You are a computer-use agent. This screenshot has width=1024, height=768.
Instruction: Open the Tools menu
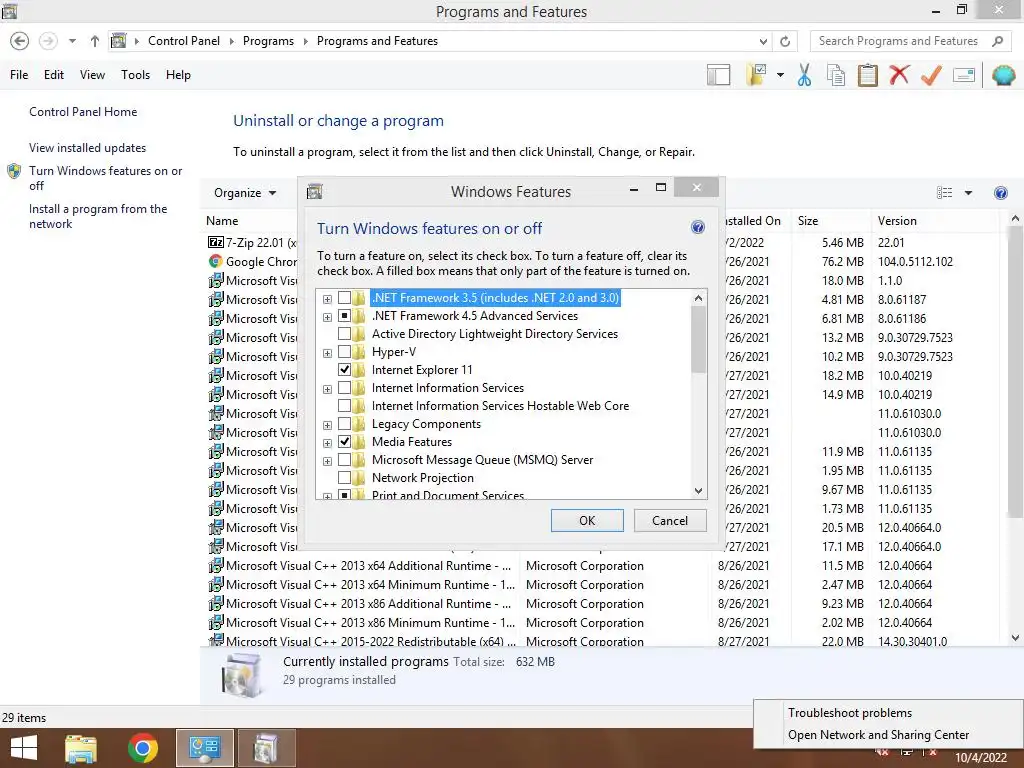tap(135, 74)
